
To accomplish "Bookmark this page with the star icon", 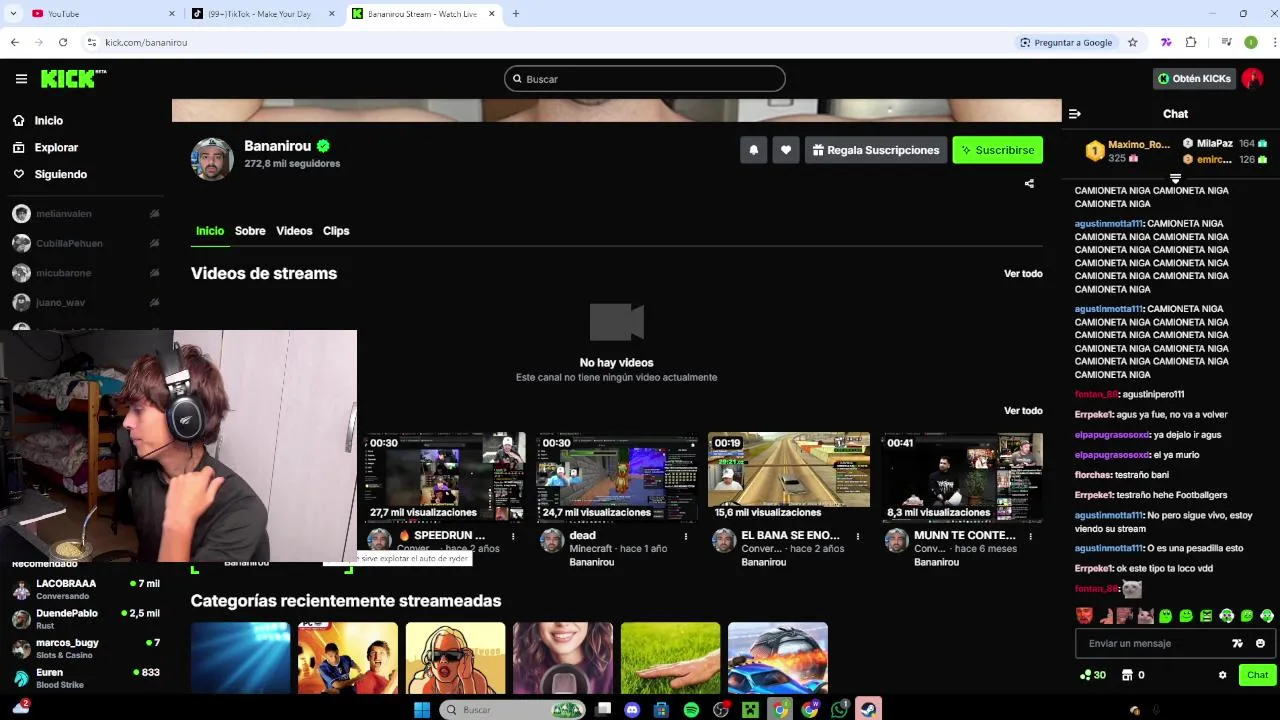I will coord(1132,42).
